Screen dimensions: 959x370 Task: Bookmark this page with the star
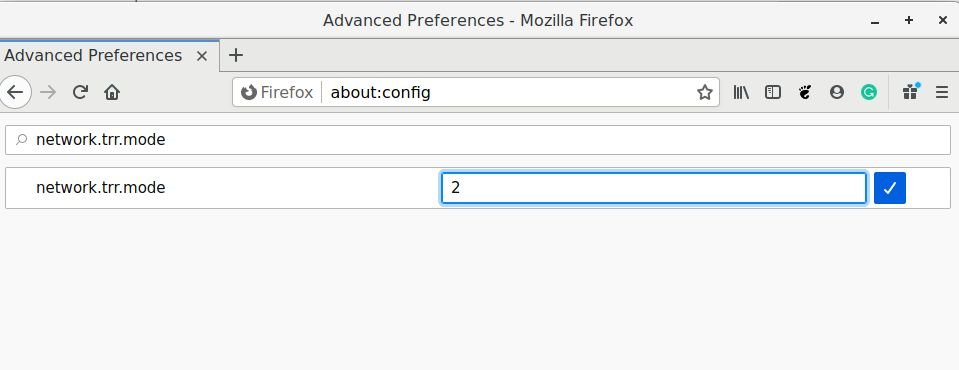pyautogui.click(x=705, y=92)
